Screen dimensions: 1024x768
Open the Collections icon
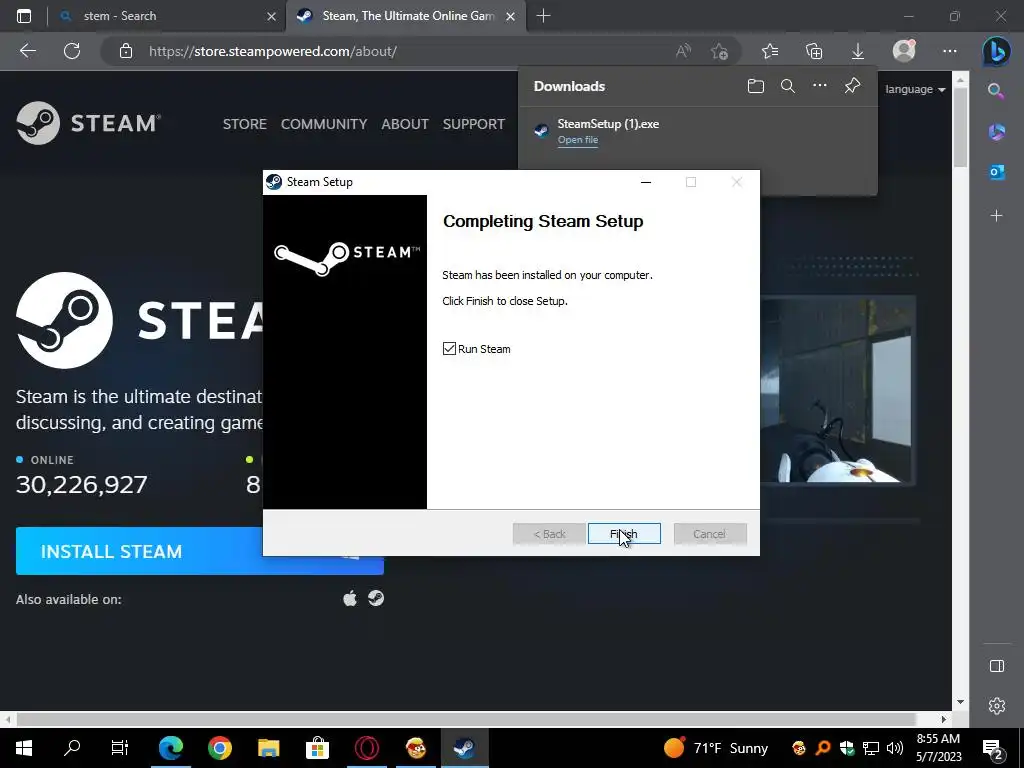click(814, 51)
